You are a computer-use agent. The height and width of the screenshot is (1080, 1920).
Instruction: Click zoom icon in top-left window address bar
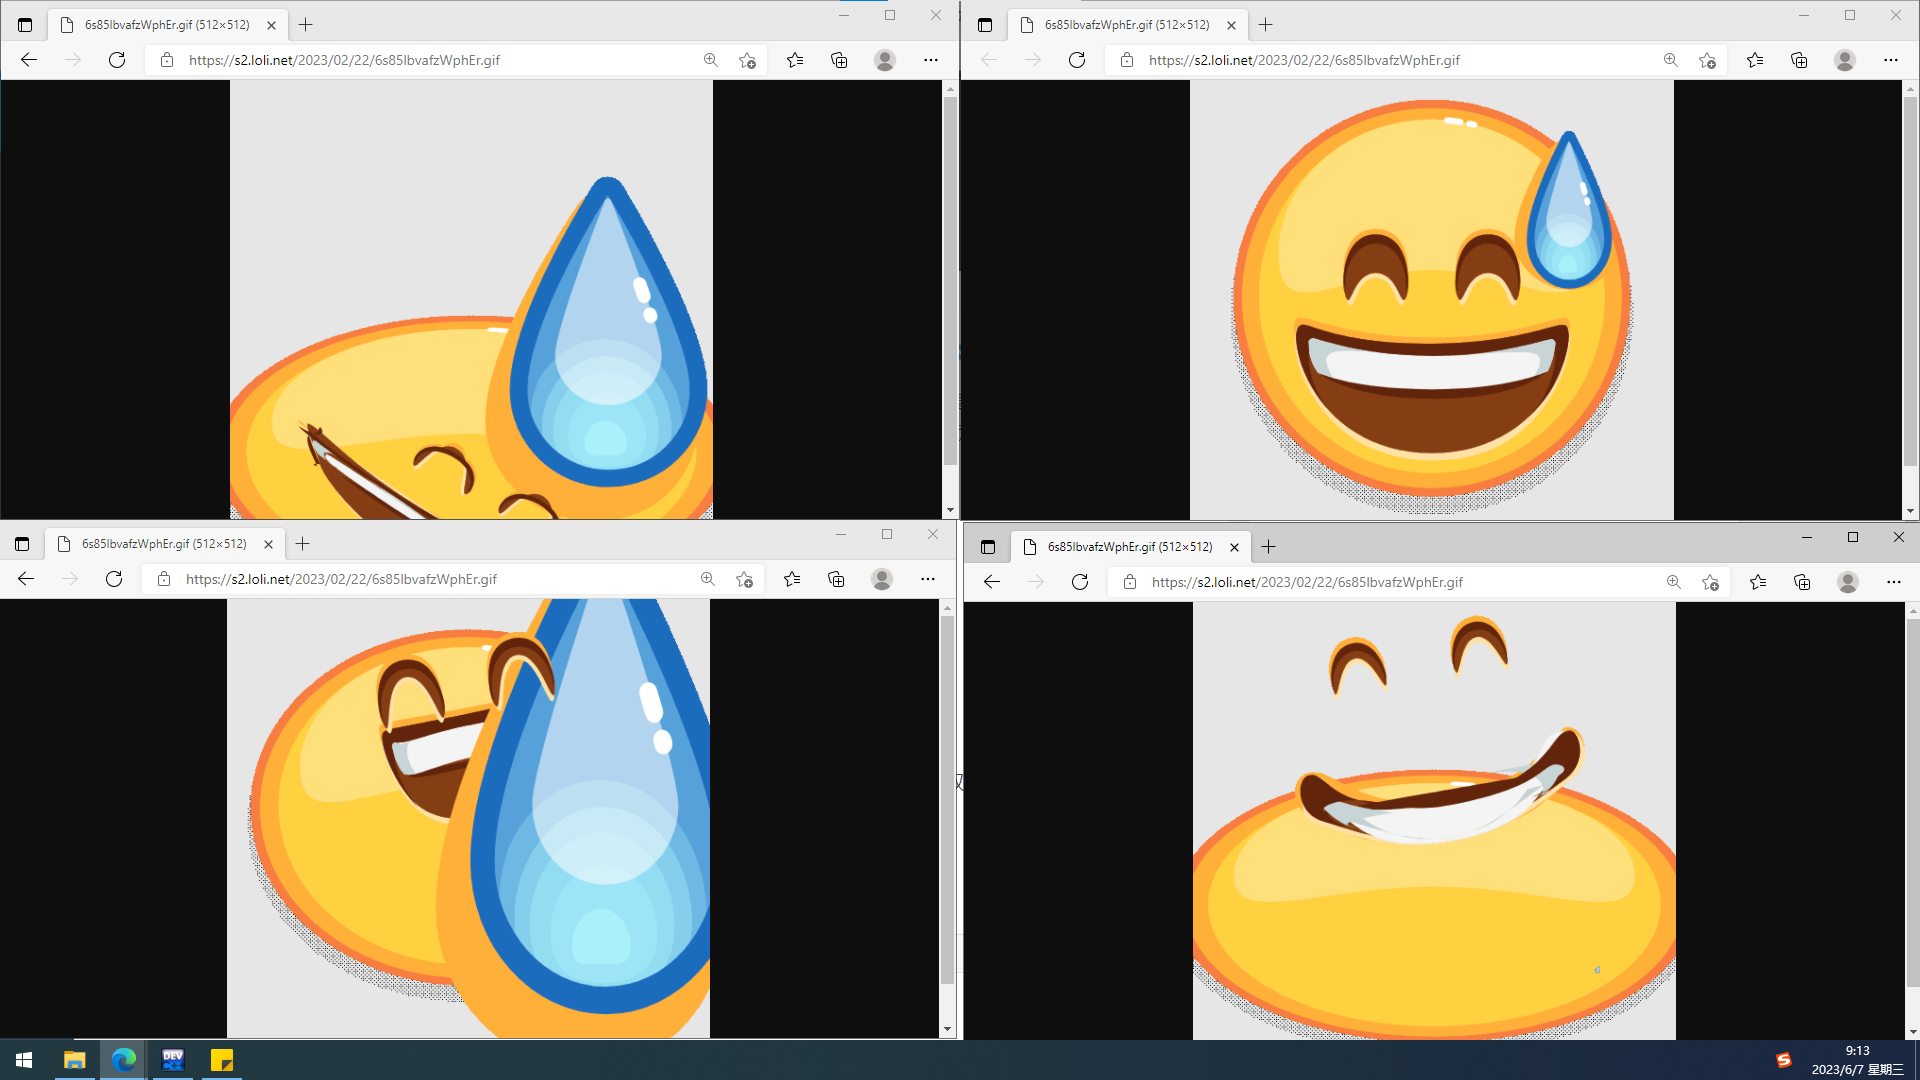click(710, 60)
